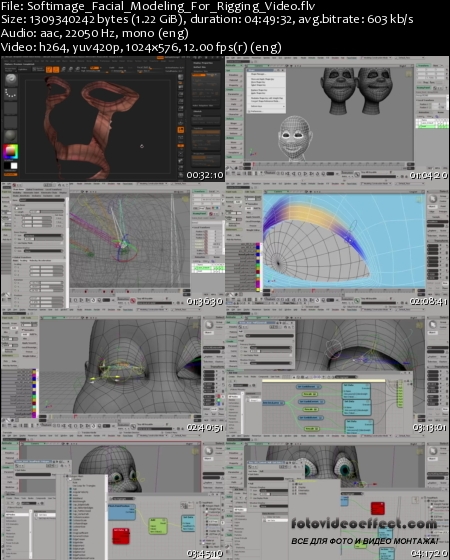Click the 'Audio: aac, 22050 Hz' line
This screenshot has height=560, width=450.
click(x=95, y=33)
